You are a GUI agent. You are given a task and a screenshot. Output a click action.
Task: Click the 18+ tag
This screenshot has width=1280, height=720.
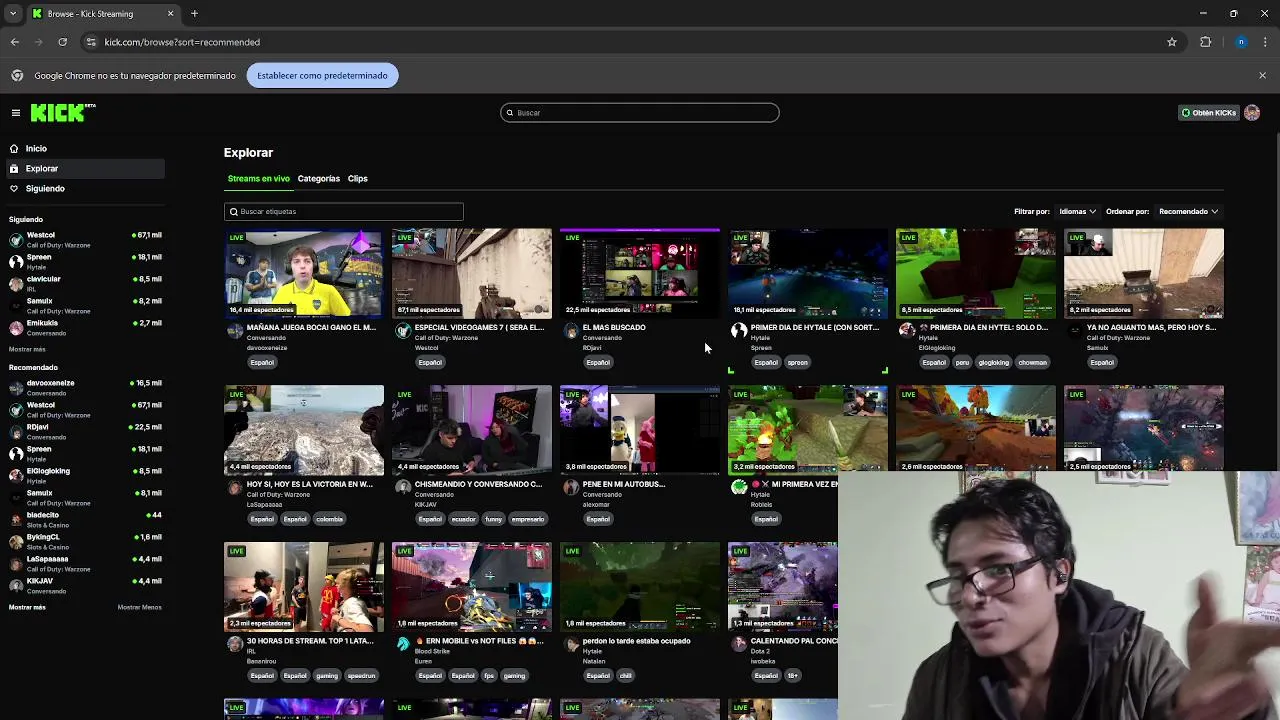pos(793,676)
